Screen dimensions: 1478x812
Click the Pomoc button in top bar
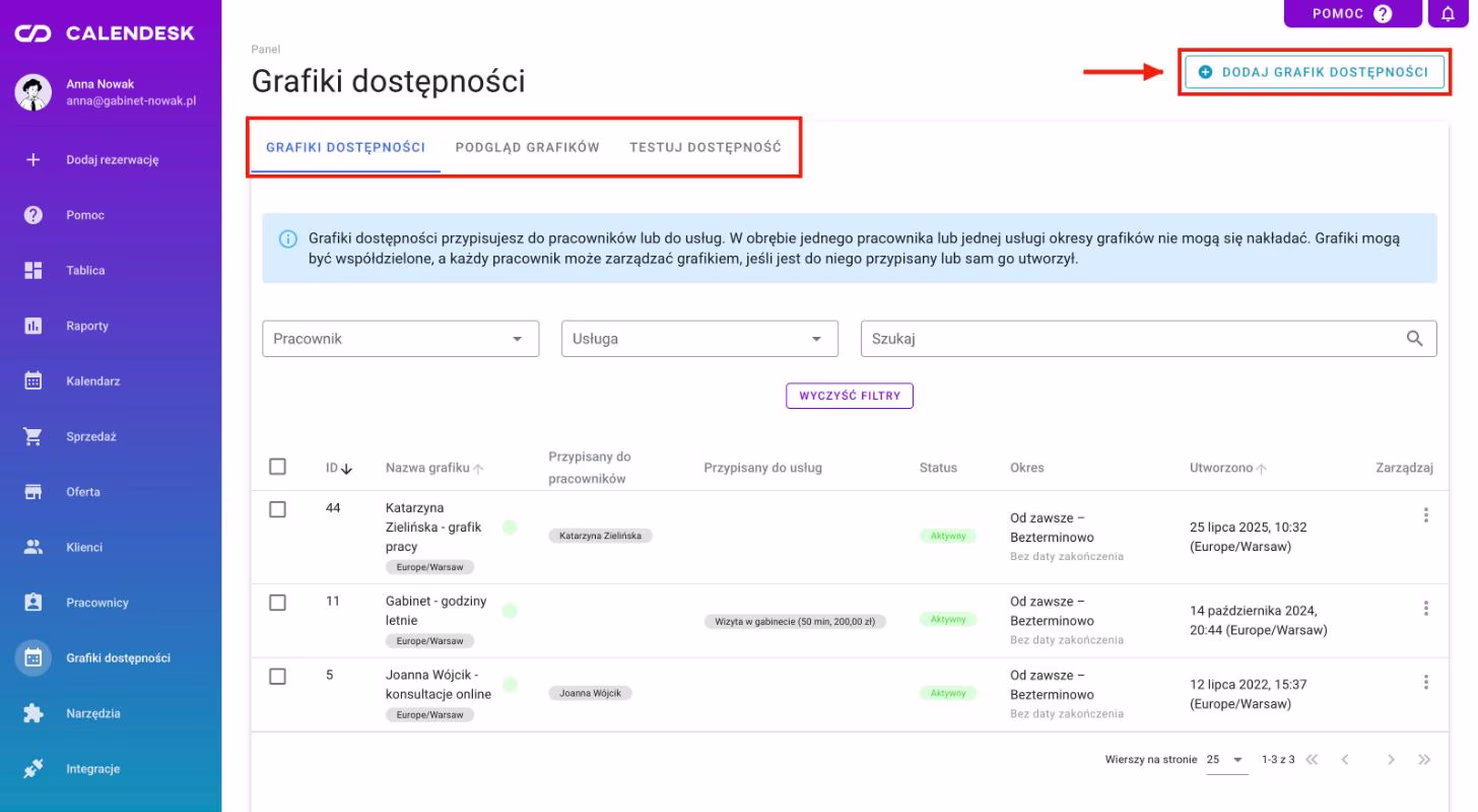click(1353, 14)
